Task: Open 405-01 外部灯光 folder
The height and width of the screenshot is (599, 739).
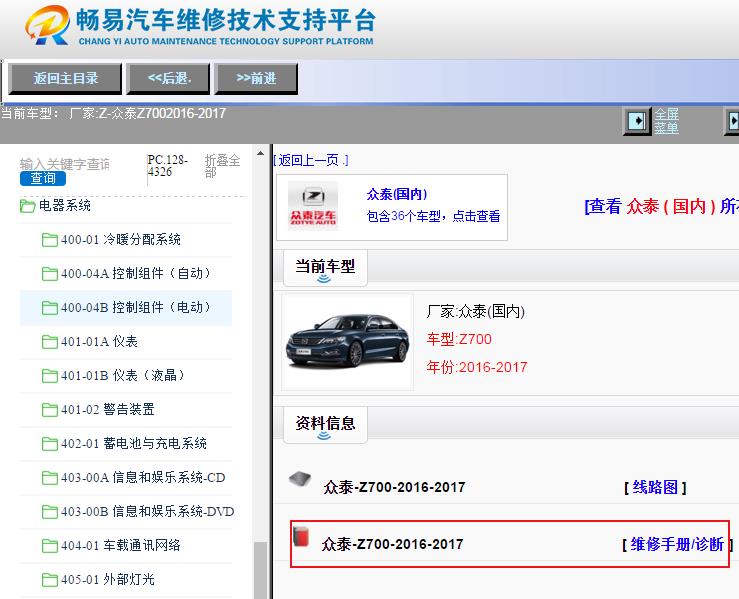Action: 107,579
